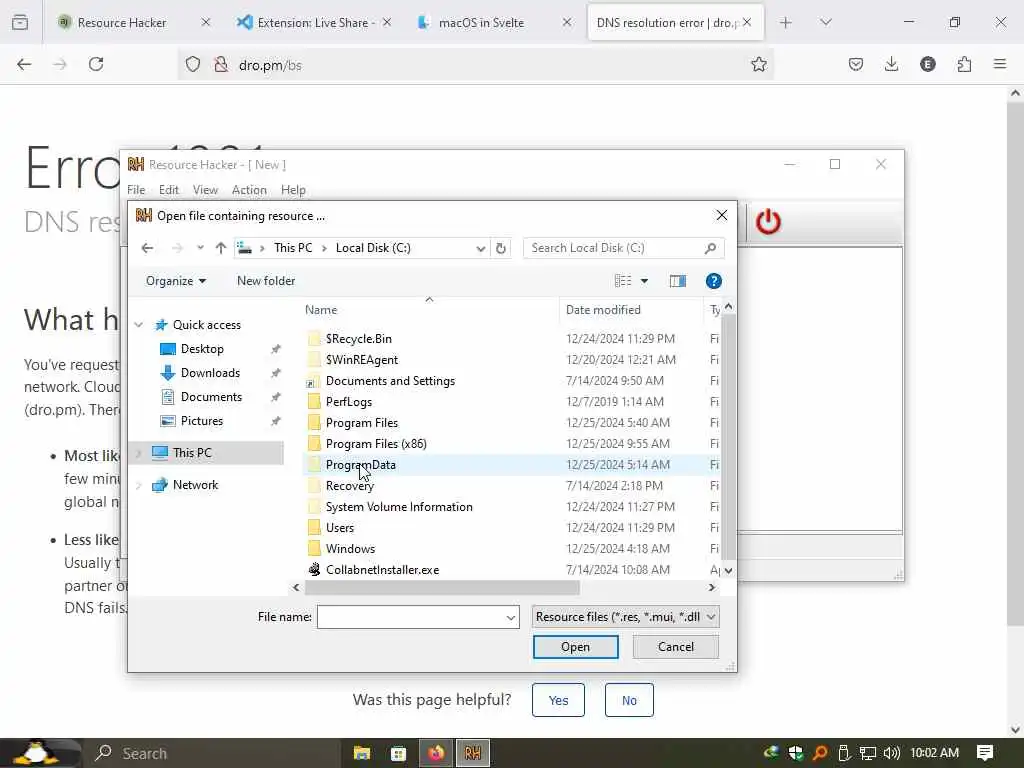Click the file list vertical scrollbar
The image size is (1024, 768).
[x=728, y=436]
